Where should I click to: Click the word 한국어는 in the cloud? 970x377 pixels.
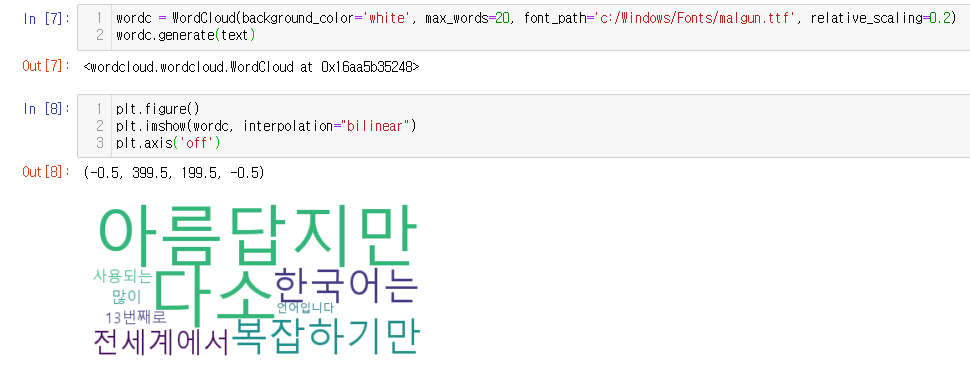346,287
